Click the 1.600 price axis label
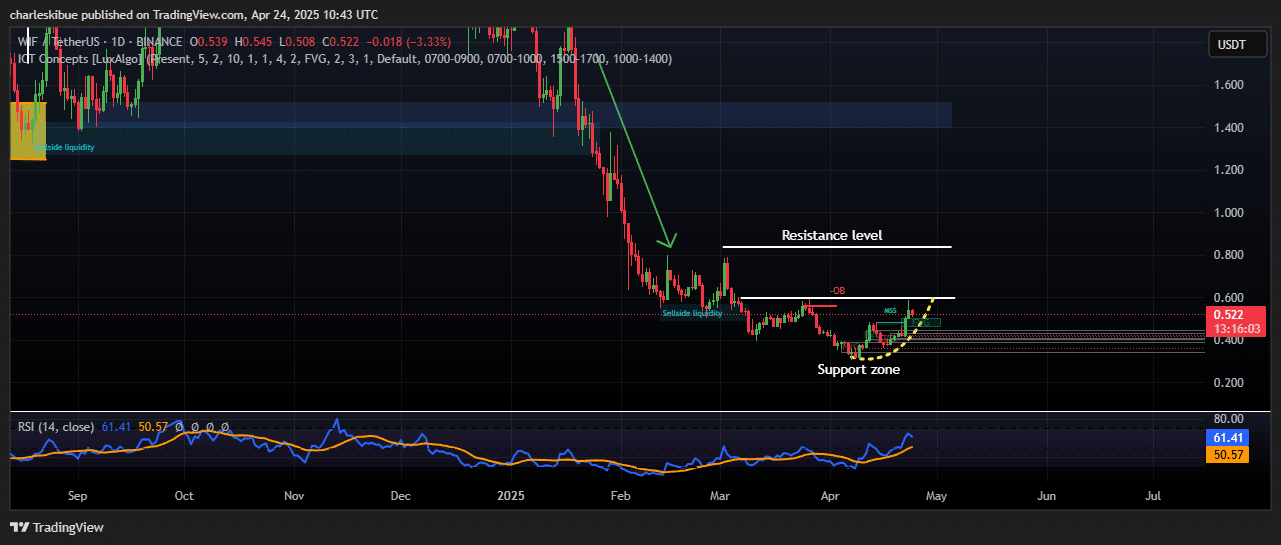This screenshot has height=545, width=1281. tap(1227, 85)
